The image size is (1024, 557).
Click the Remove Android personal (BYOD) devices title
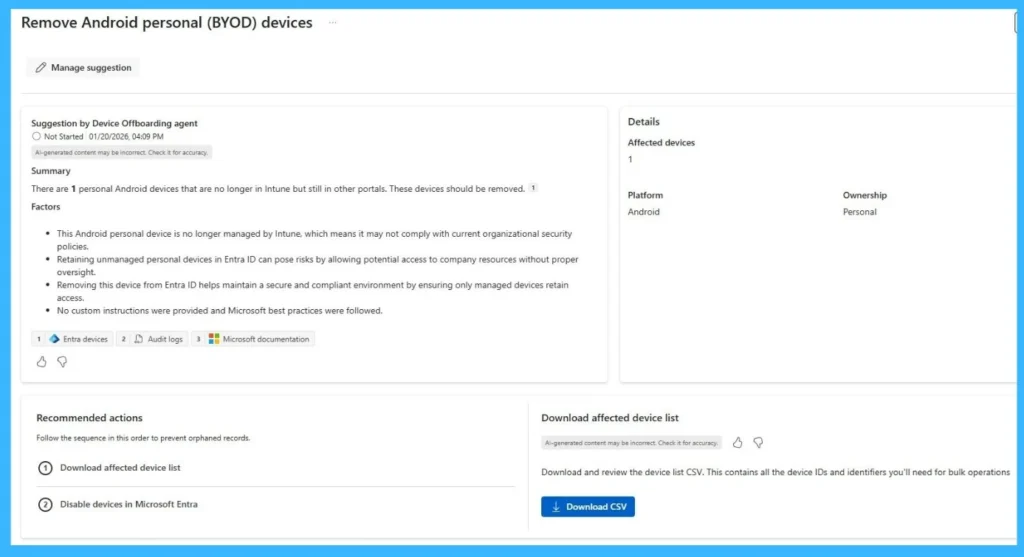coord(167,22)
